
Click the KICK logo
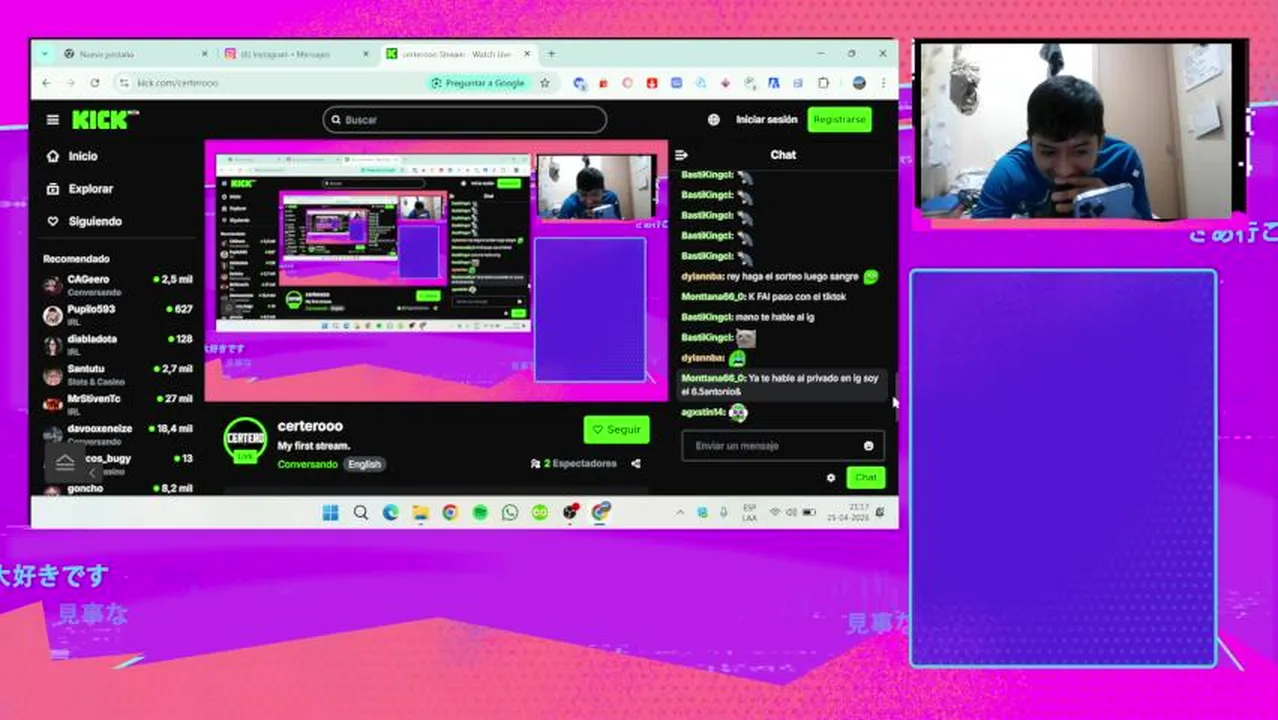104,120
